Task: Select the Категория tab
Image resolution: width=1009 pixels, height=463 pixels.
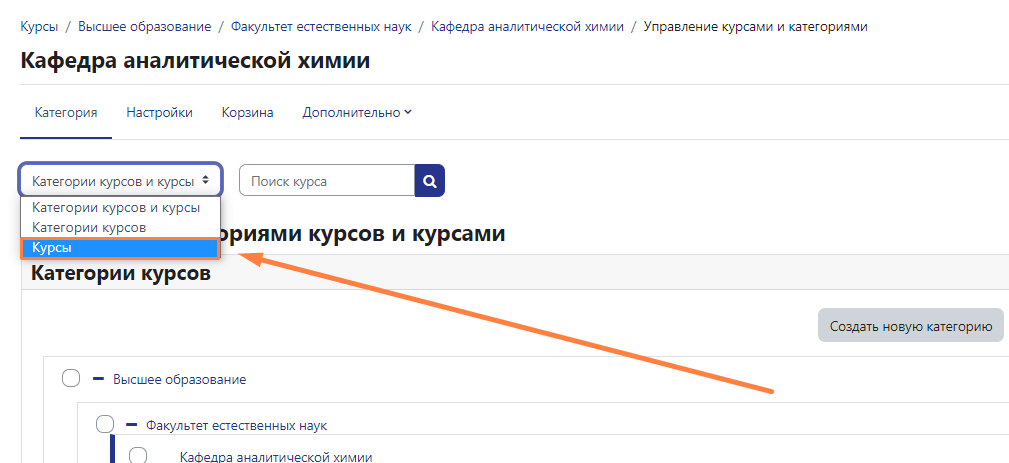Action: click(66, 113)
